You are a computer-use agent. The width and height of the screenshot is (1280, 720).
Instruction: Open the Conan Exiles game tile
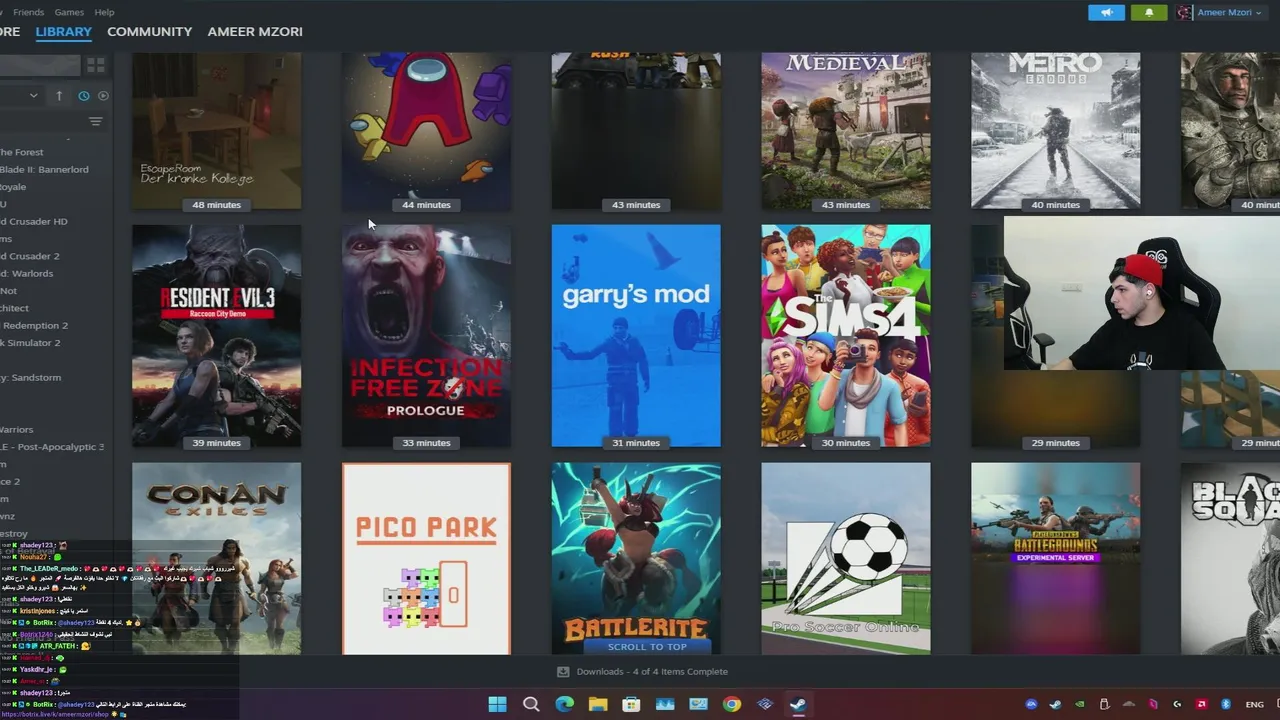[216, 558]
